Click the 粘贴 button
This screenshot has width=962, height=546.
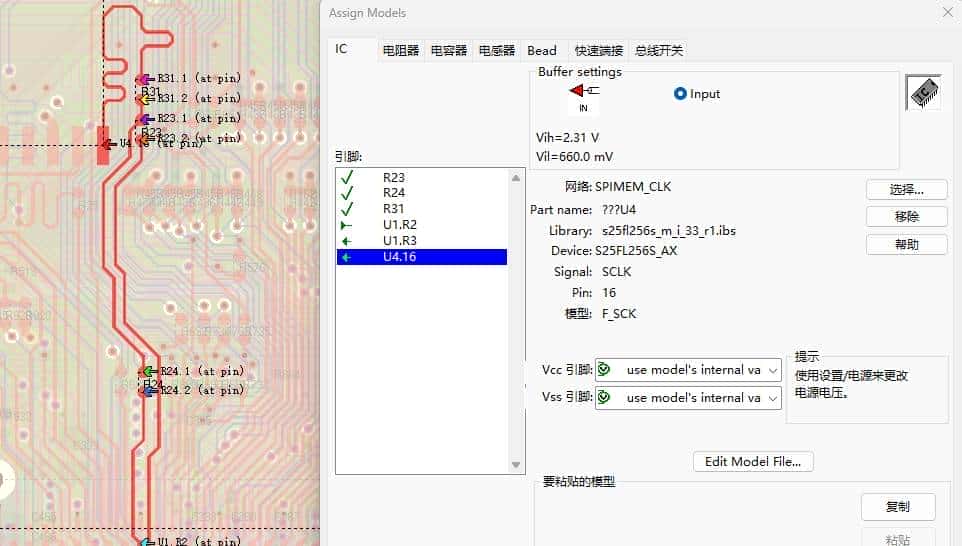(898, 539)
